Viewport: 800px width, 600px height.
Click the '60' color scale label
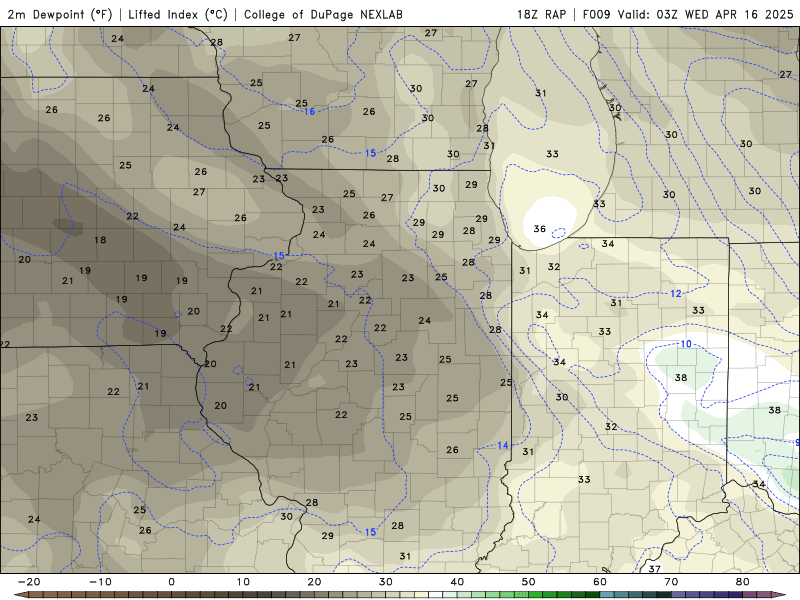(x=600, y=582)
